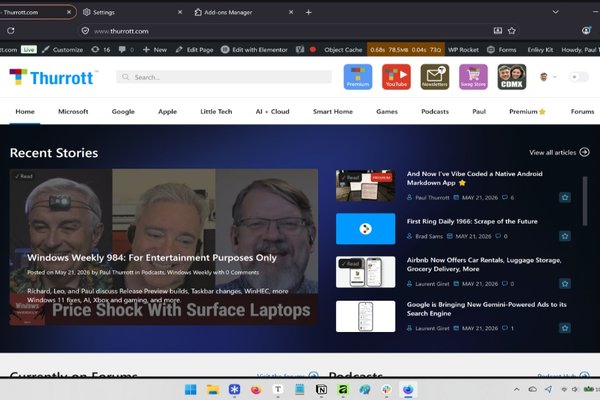Open Windows Start menu

(191, 390)
